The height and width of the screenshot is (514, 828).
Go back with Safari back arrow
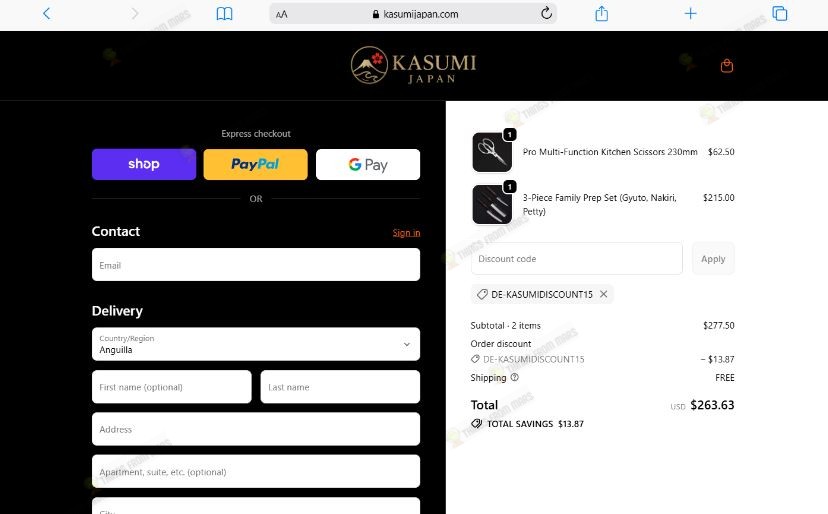click(46, 13)
